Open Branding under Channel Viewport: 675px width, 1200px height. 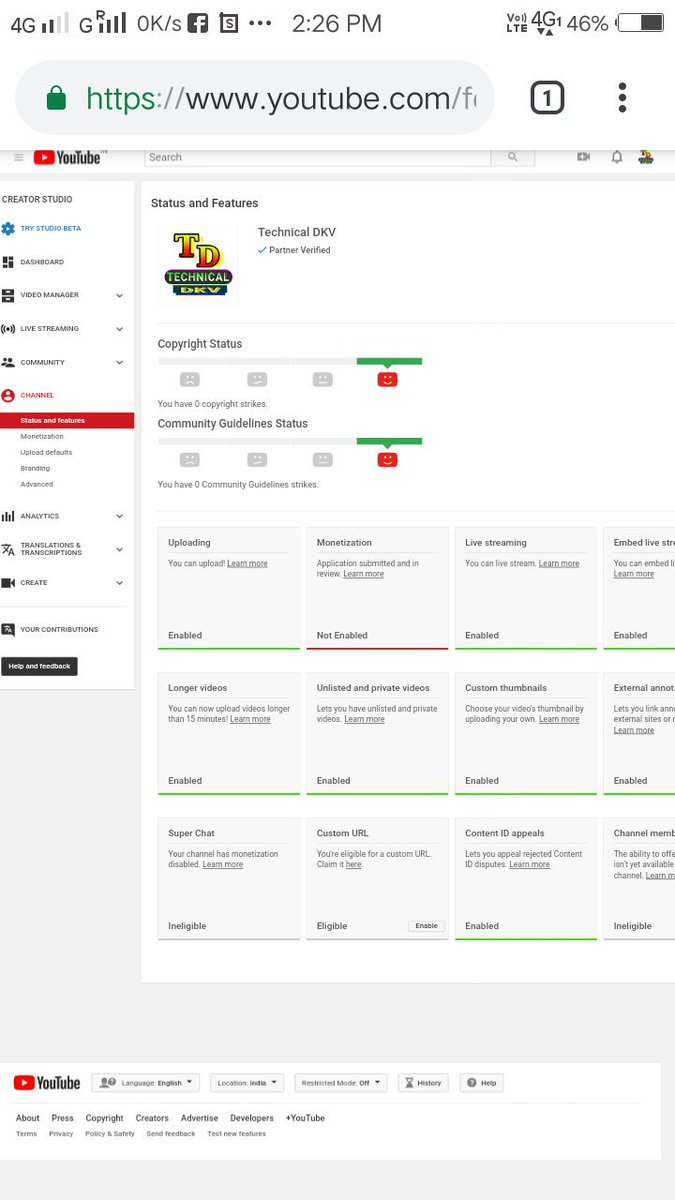coord(35,468)
